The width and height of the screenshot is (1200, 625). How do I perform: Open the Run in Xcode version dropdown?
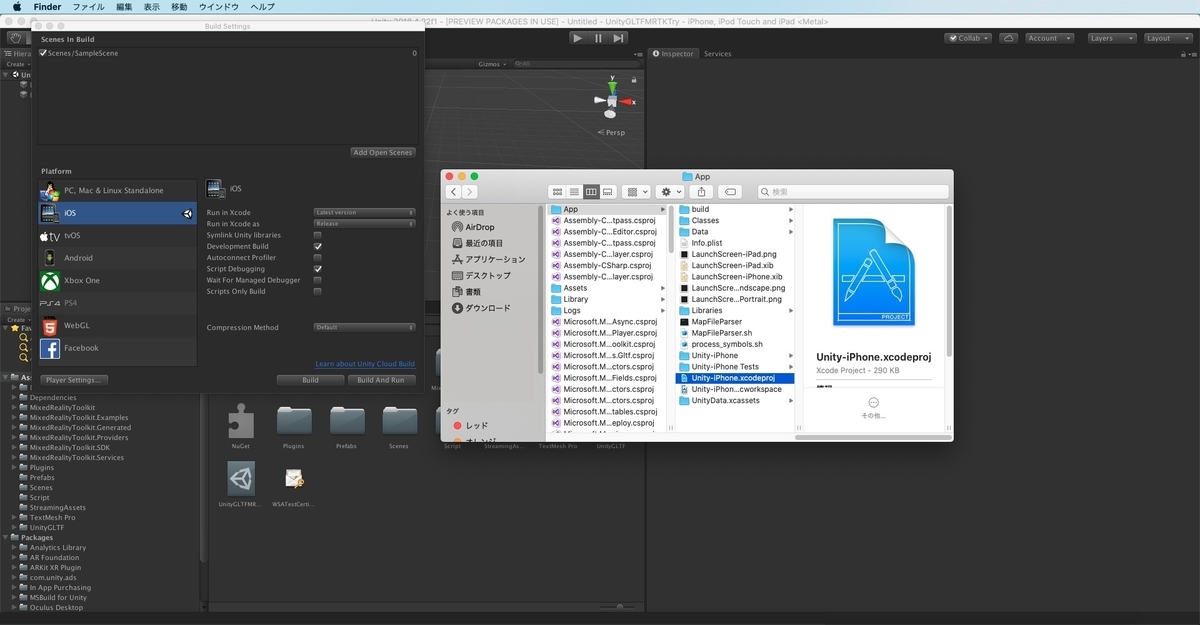[x=364, y=212]
